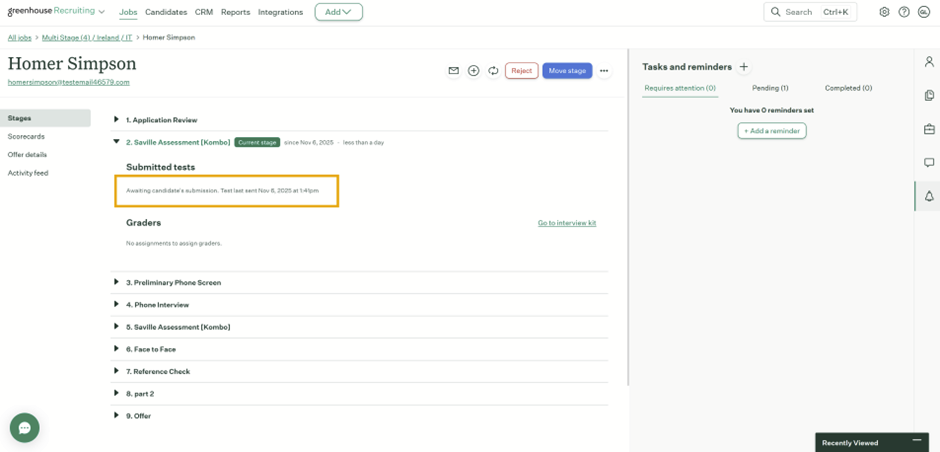Click the transfer candidate arrows icon
Screen dimensions: 940x452
point(493,71)
